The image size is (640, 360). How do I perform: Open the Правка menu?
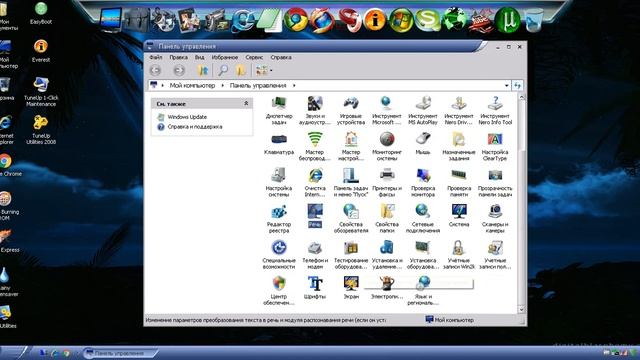(178, 58)
